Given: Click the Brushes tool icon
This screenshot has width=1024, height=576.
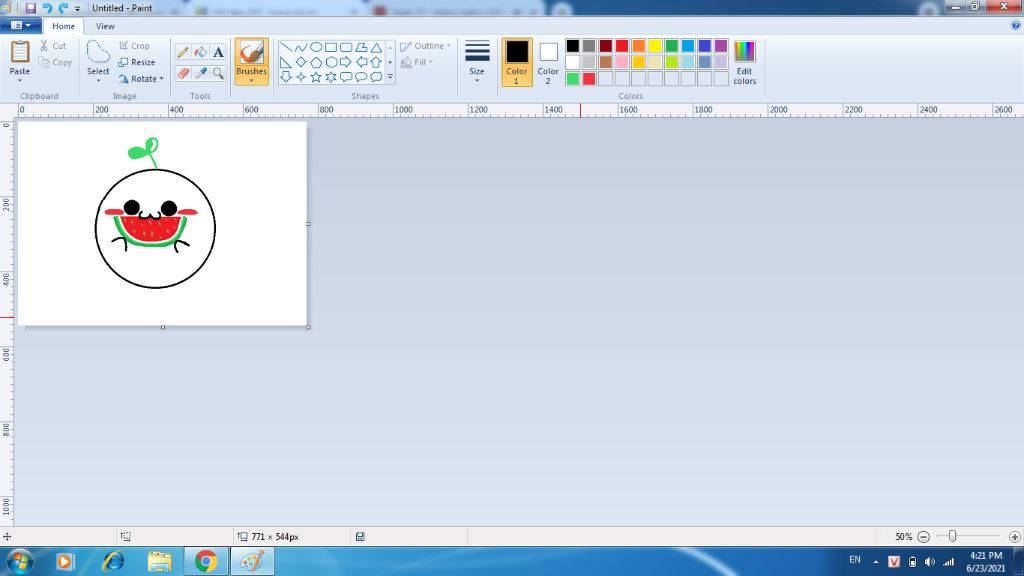Looking at the screenshot, I should pyautogui.click(x=251, y=53).
